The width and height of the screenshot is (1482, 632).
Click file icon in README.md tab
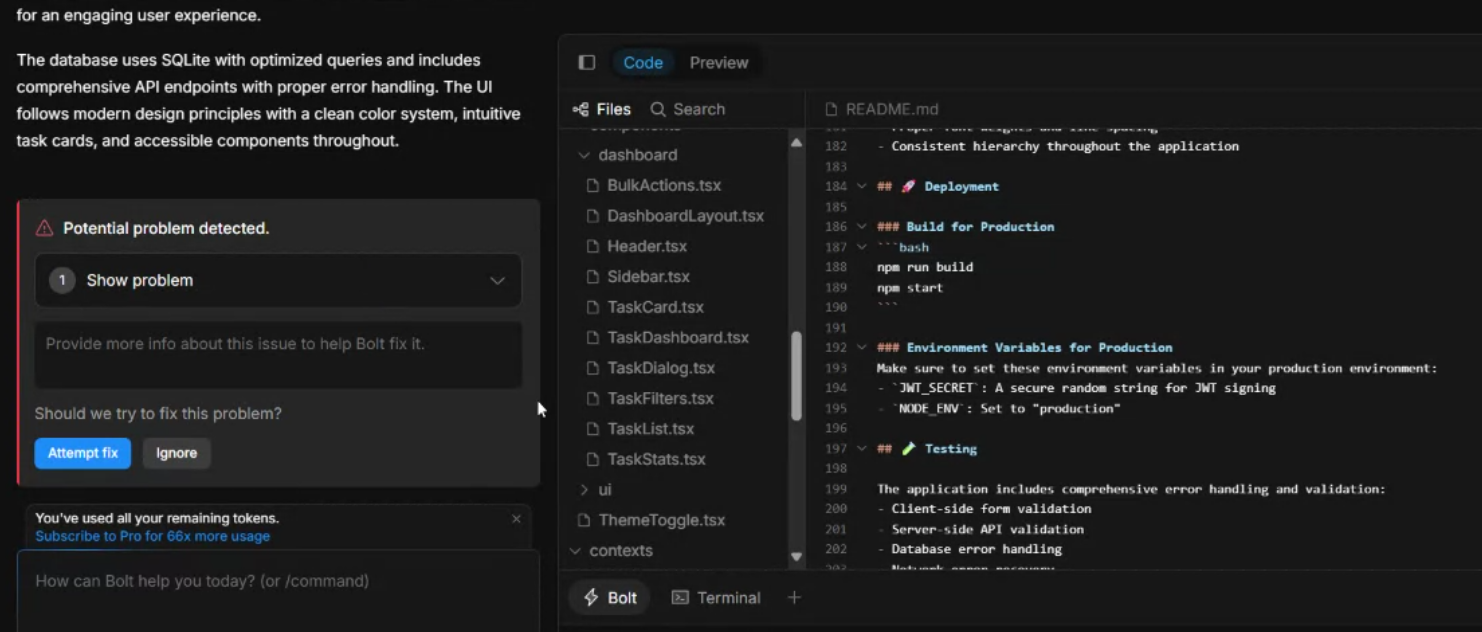(831, 109)
